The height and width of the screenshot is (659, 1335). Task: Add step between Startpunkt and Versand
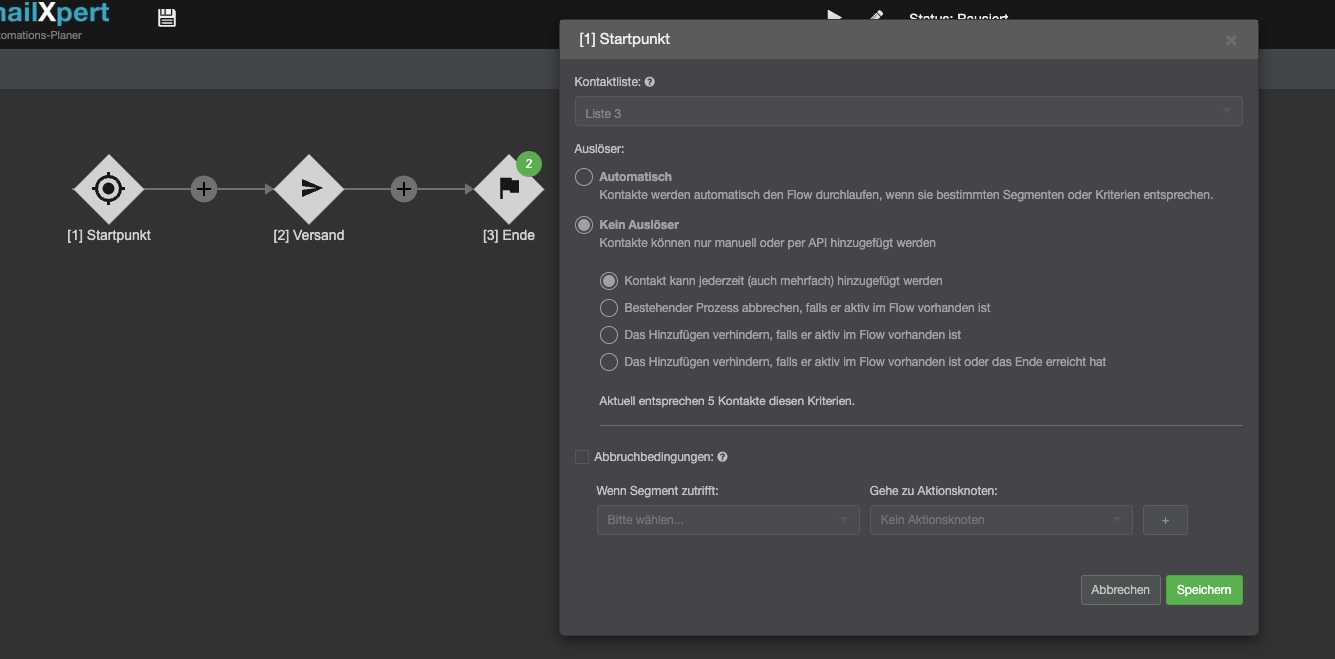(204, 189)
